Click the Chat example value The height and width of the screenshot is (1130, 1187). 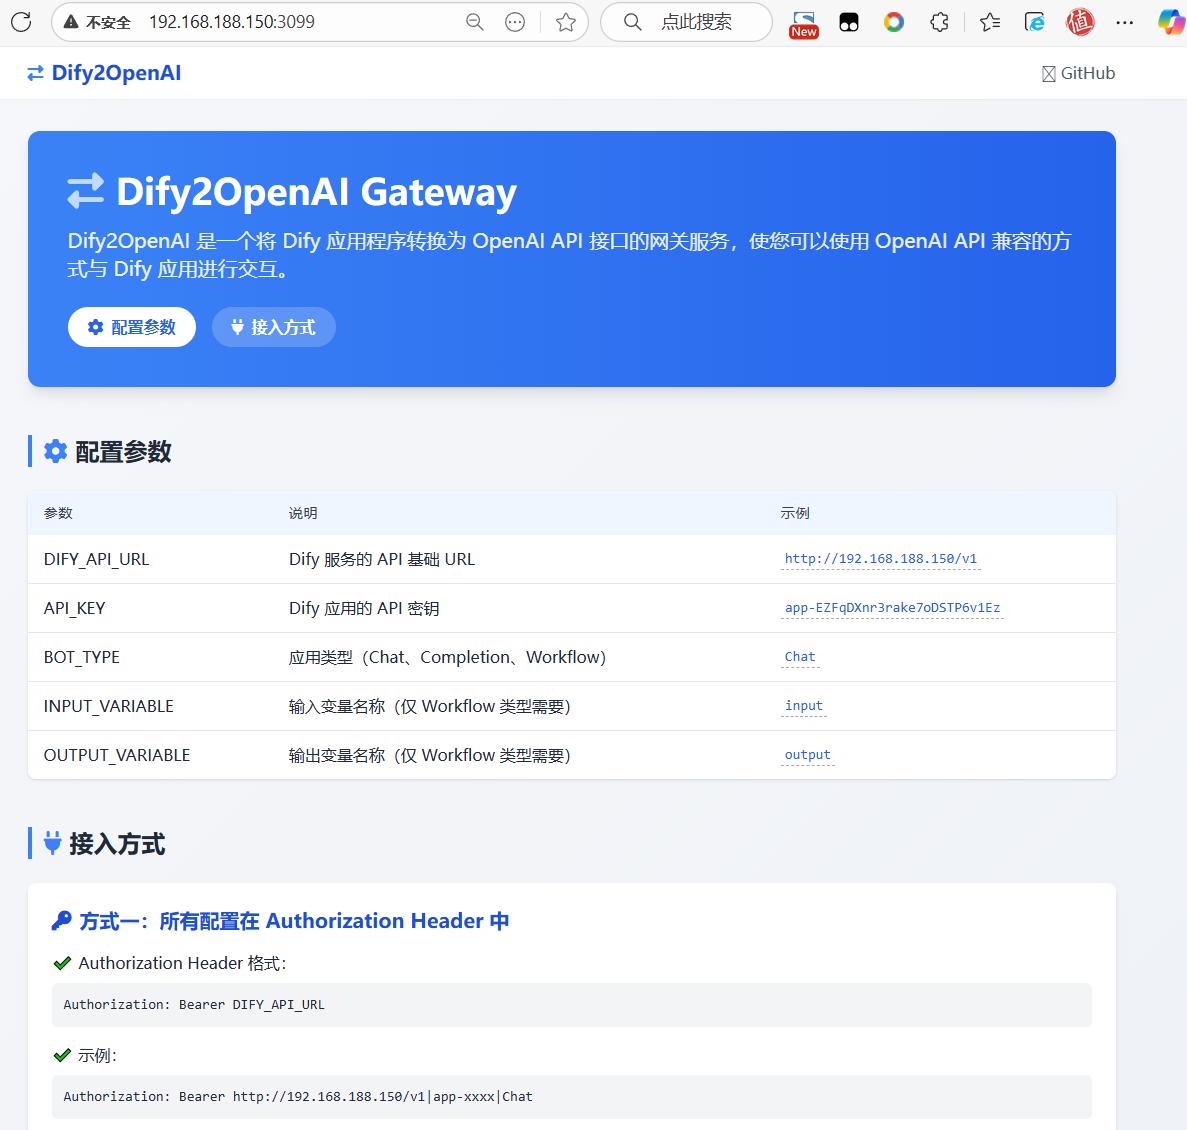click(x=800, y=657)
